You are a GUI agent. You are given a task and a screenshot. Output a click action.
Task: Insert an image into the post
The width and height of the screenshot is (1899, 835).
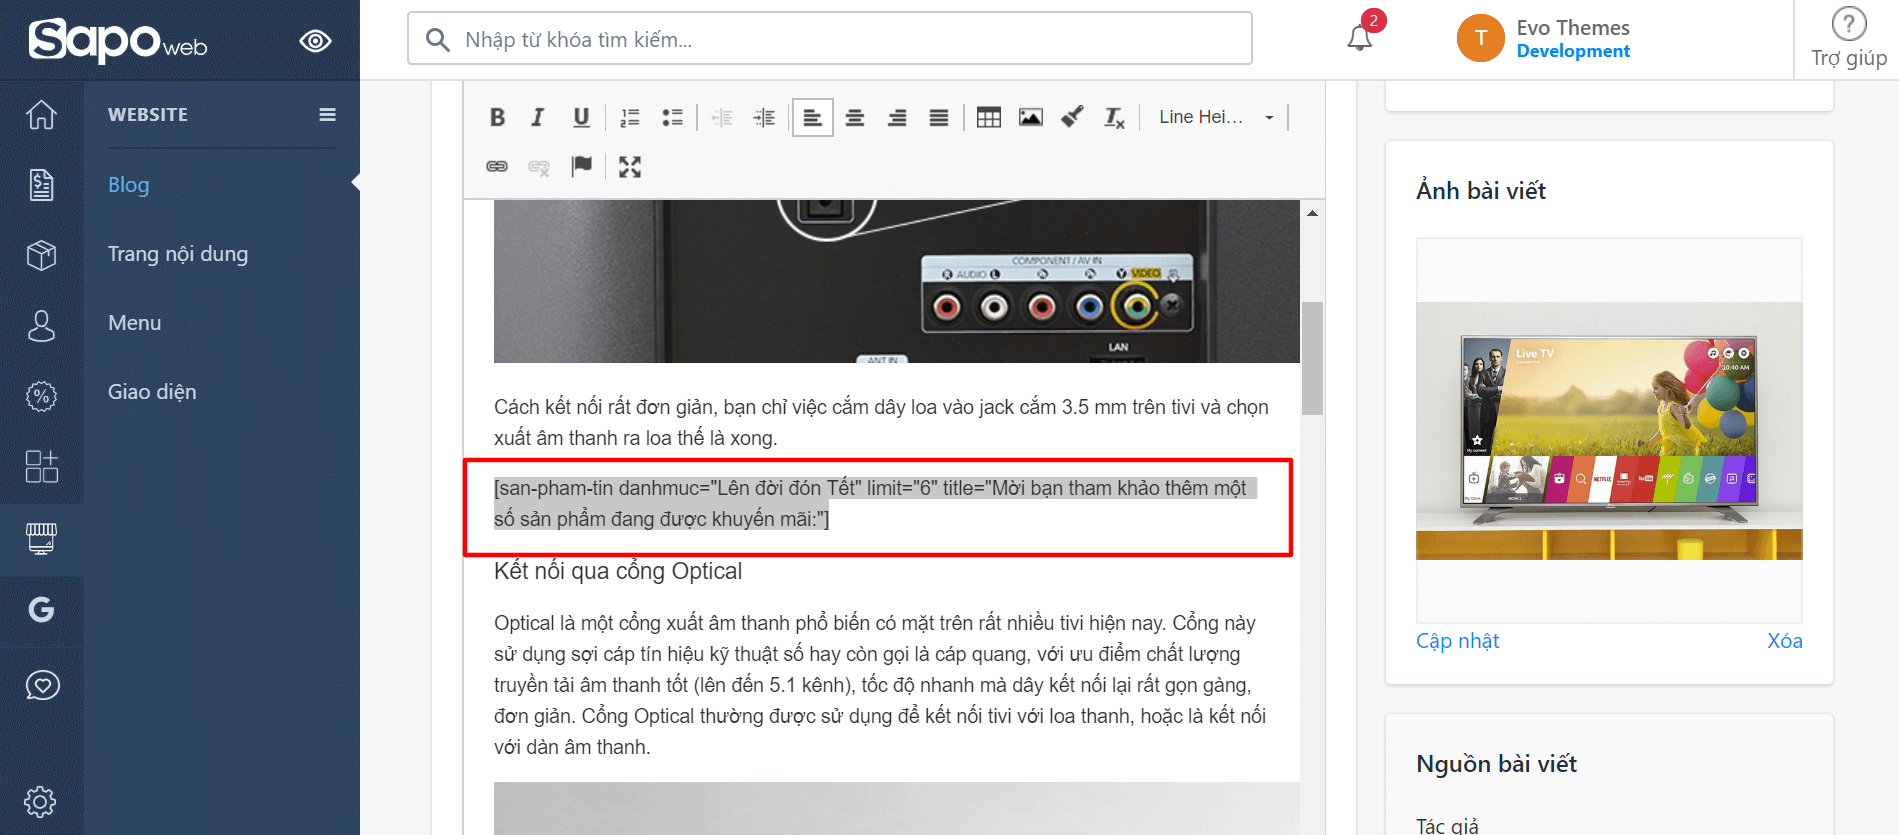pyautogui.click(x=1031, y=117)
